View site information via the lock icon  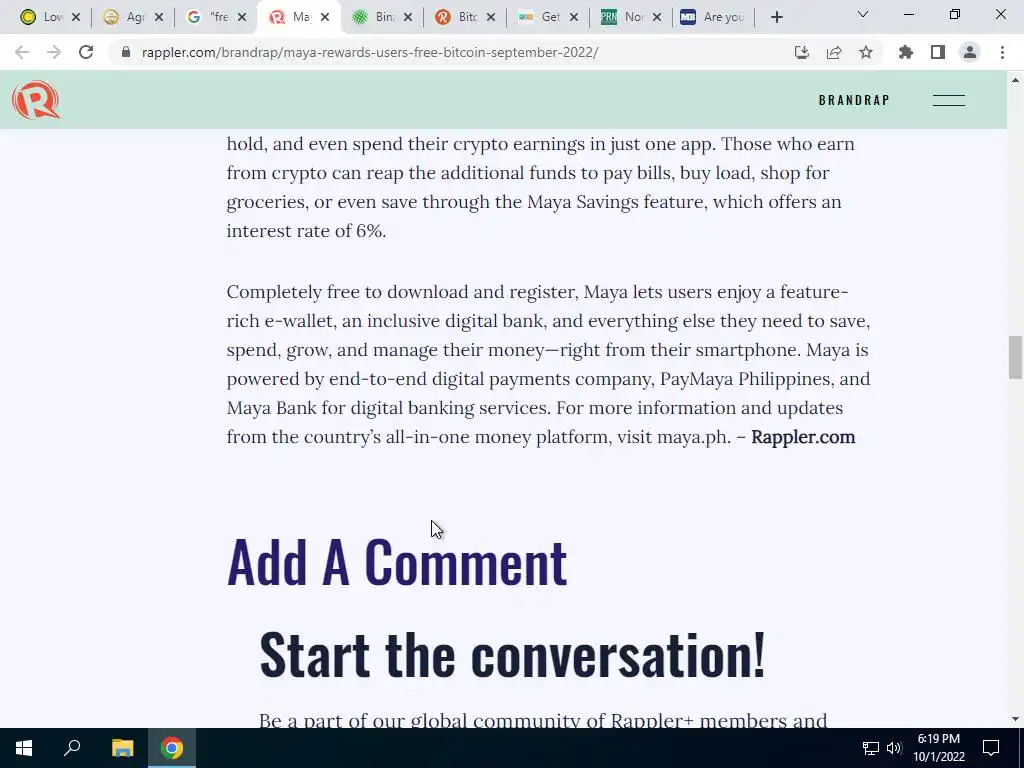coord(125,52)
